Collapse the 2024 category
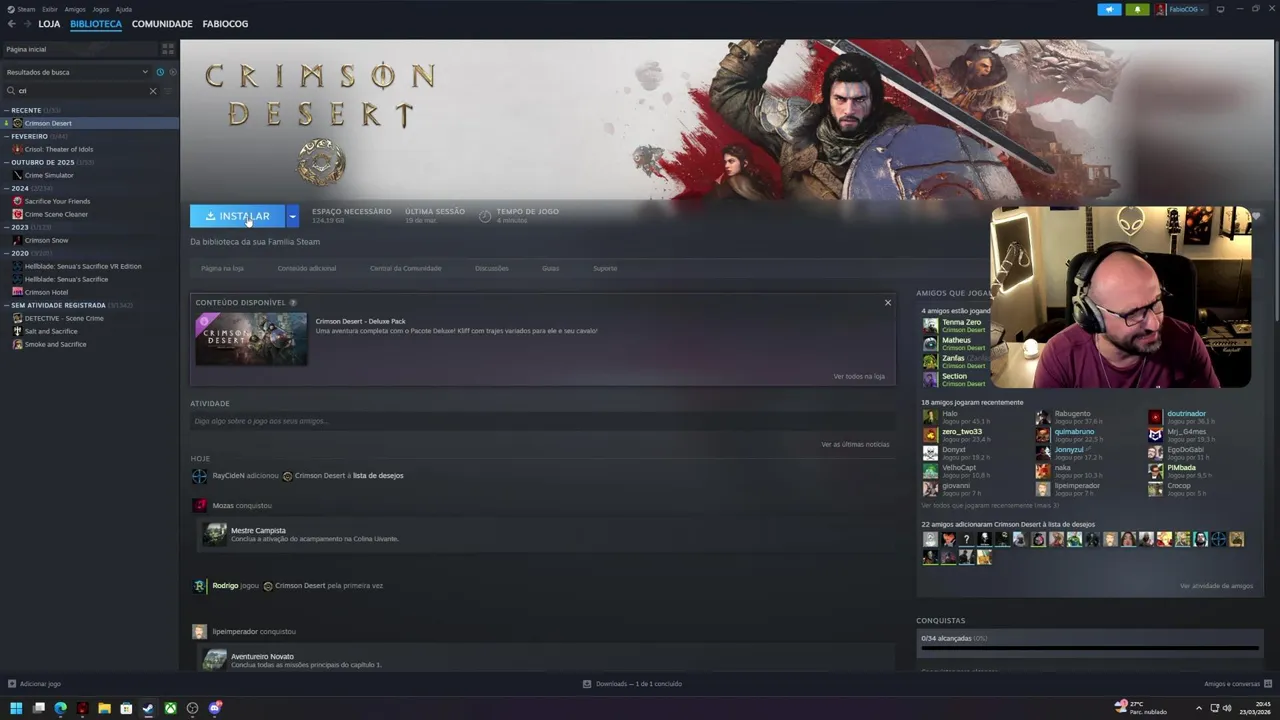Image resolution: width=1280 pixels, height=720 pixels. [x=6, y=188]
